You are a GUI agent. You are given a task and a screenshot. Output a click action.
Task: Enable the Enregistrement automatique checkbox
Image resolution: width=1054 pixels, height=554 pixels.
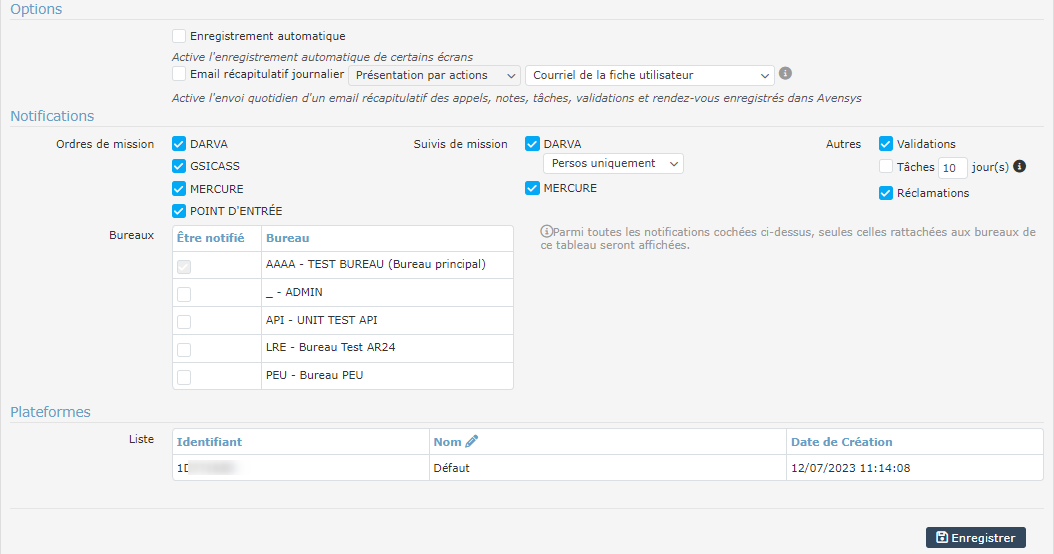(179, 36)
